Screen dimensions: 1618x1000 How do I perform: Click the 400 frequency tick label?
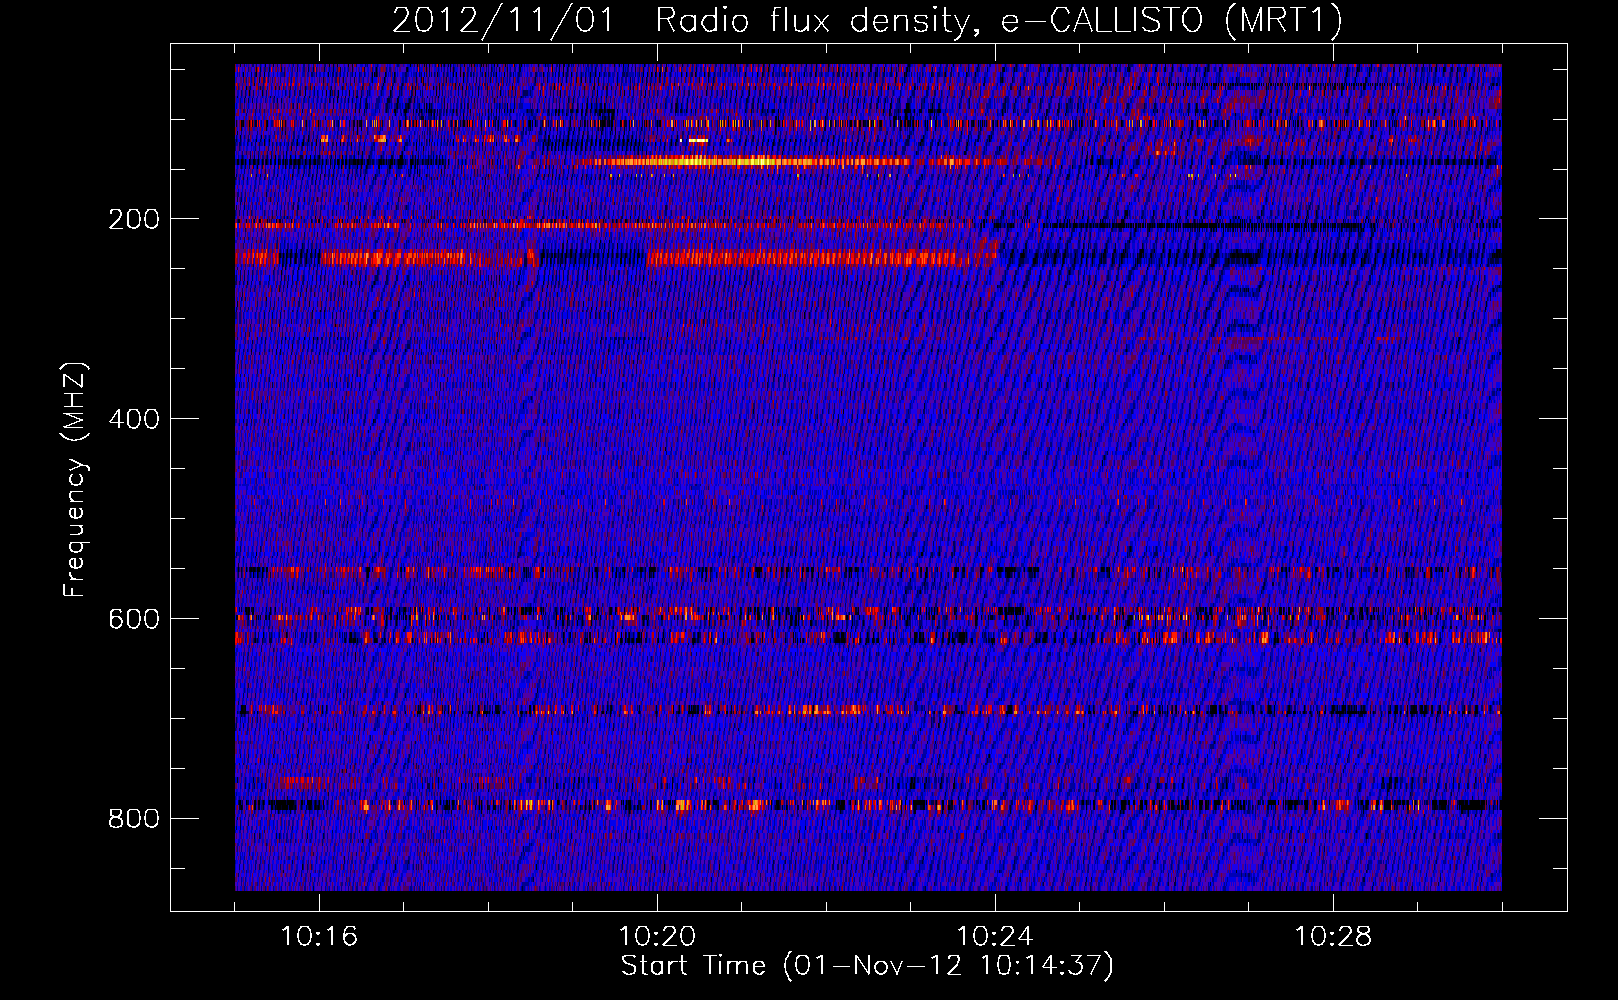[134, 419]
